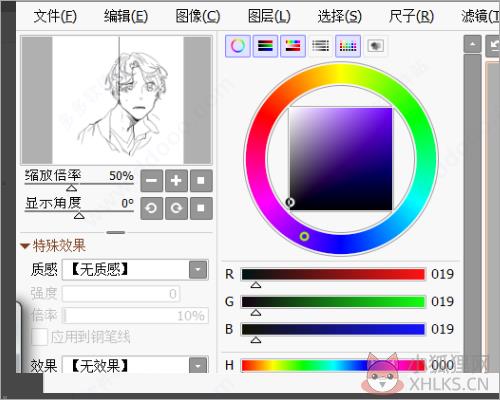Toggle the swatches palette panel icon
Image resolution: width=500 pixels, height=400 pixels.
coord(348,46)
